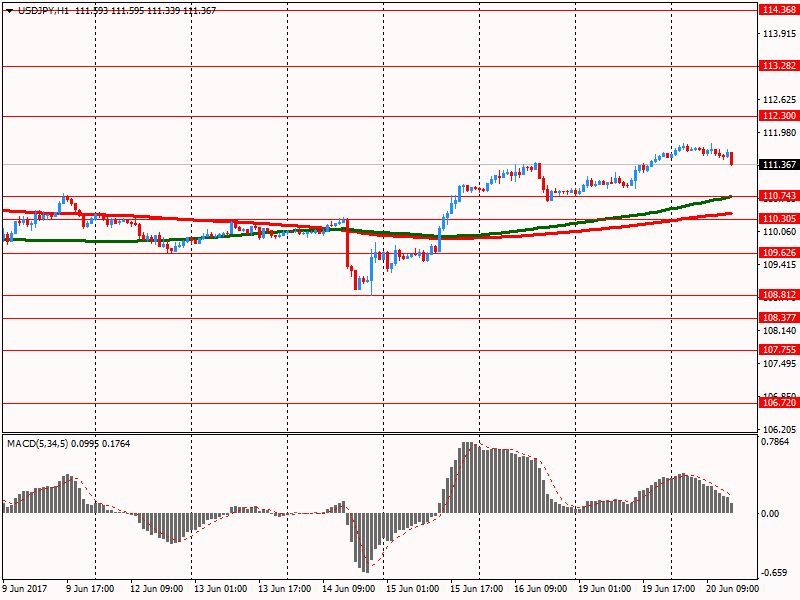
Task: Select the 112.300 price level label
Action: (779, 116)
